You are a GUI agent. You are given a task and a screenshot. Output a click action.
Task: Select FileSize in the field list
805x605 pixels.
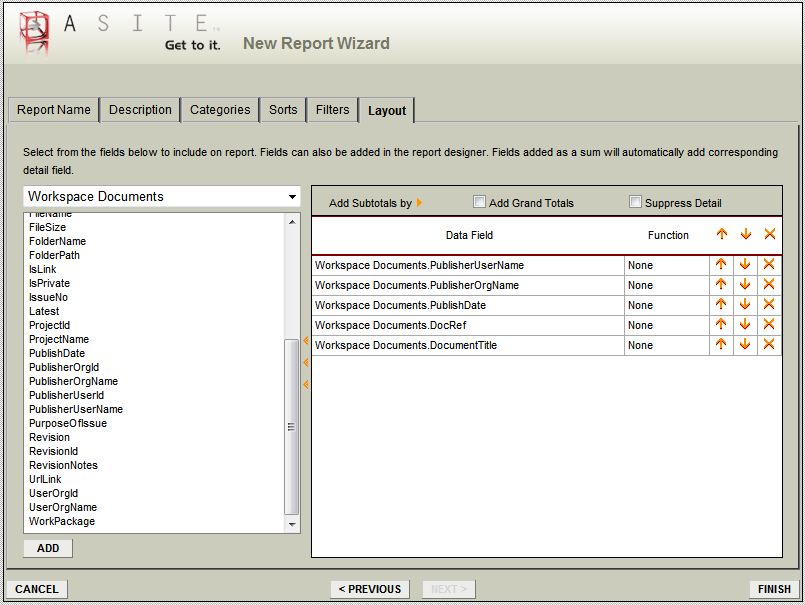(48, 227)
